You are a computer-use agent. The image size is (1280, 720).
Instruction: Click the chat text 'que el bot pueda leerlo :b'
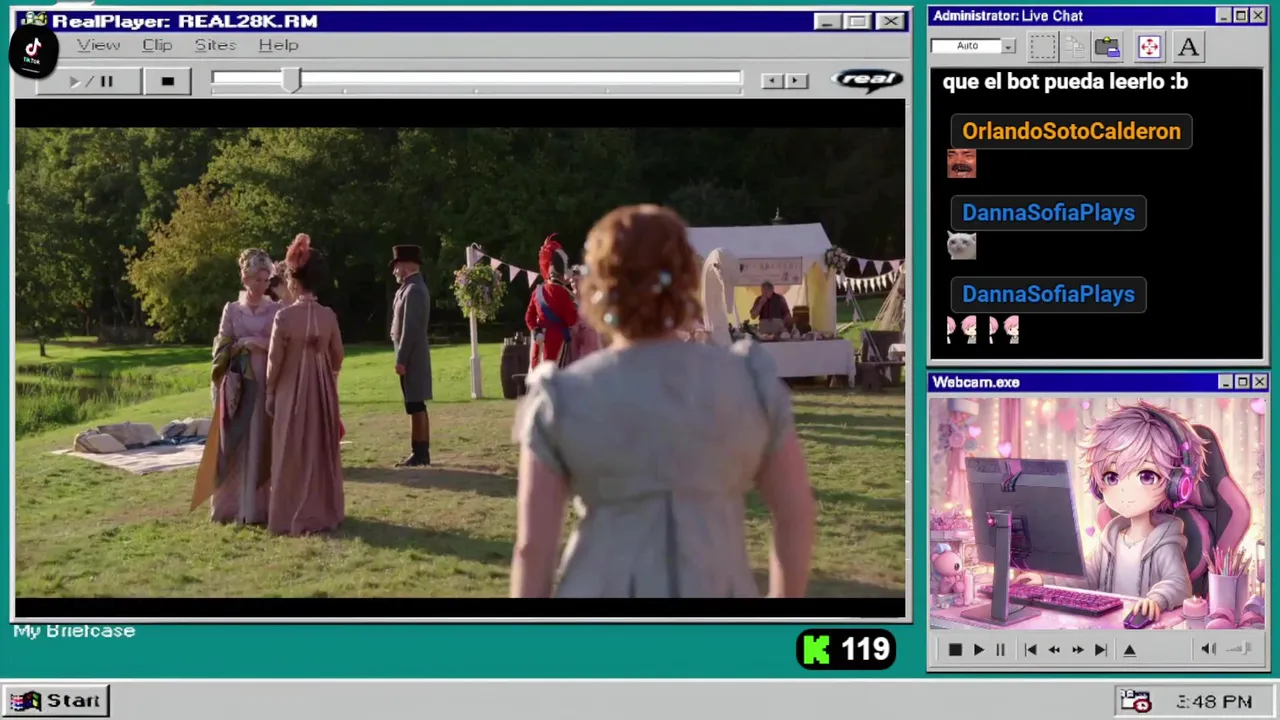pyautogui.click(x=1065, y=82)
